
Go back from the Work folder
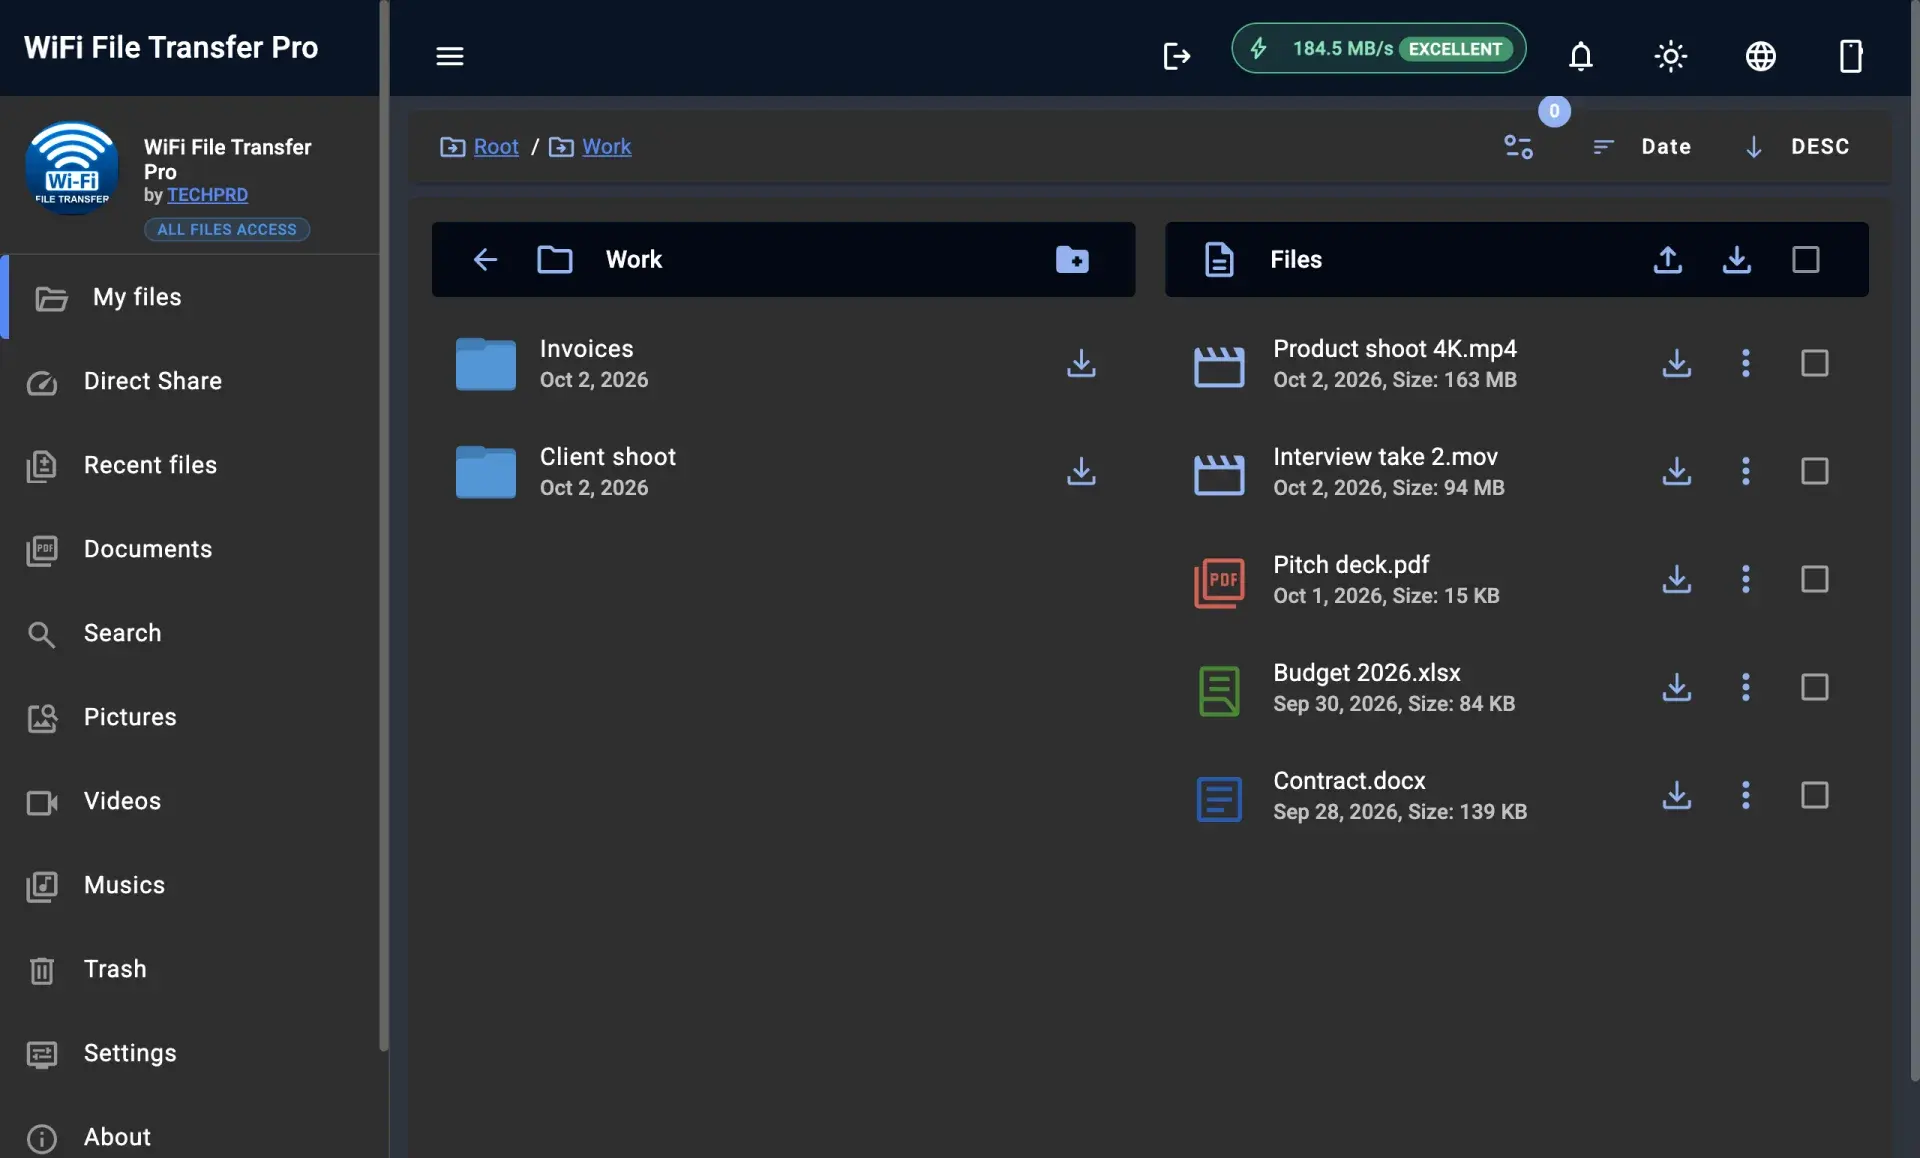(x=485, y=259)
